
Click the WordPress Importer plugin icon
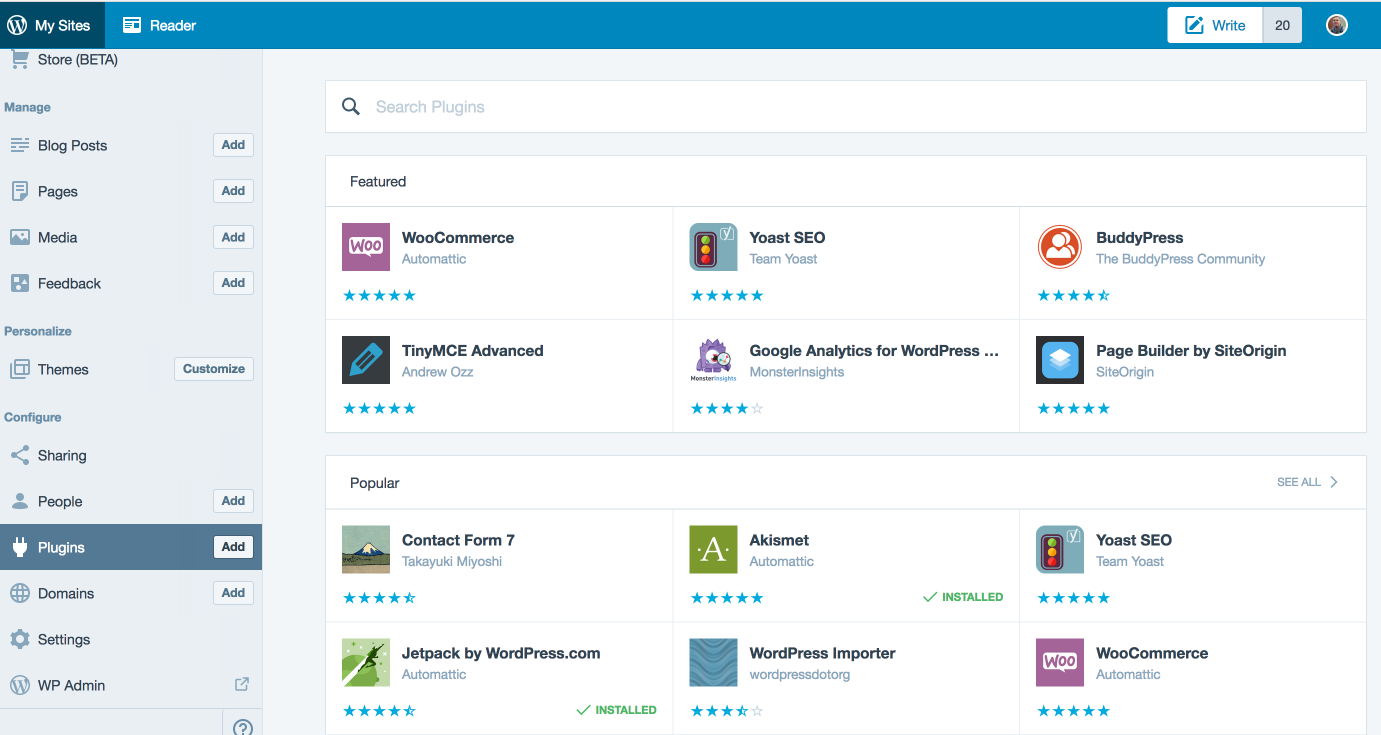click(713, 662)
